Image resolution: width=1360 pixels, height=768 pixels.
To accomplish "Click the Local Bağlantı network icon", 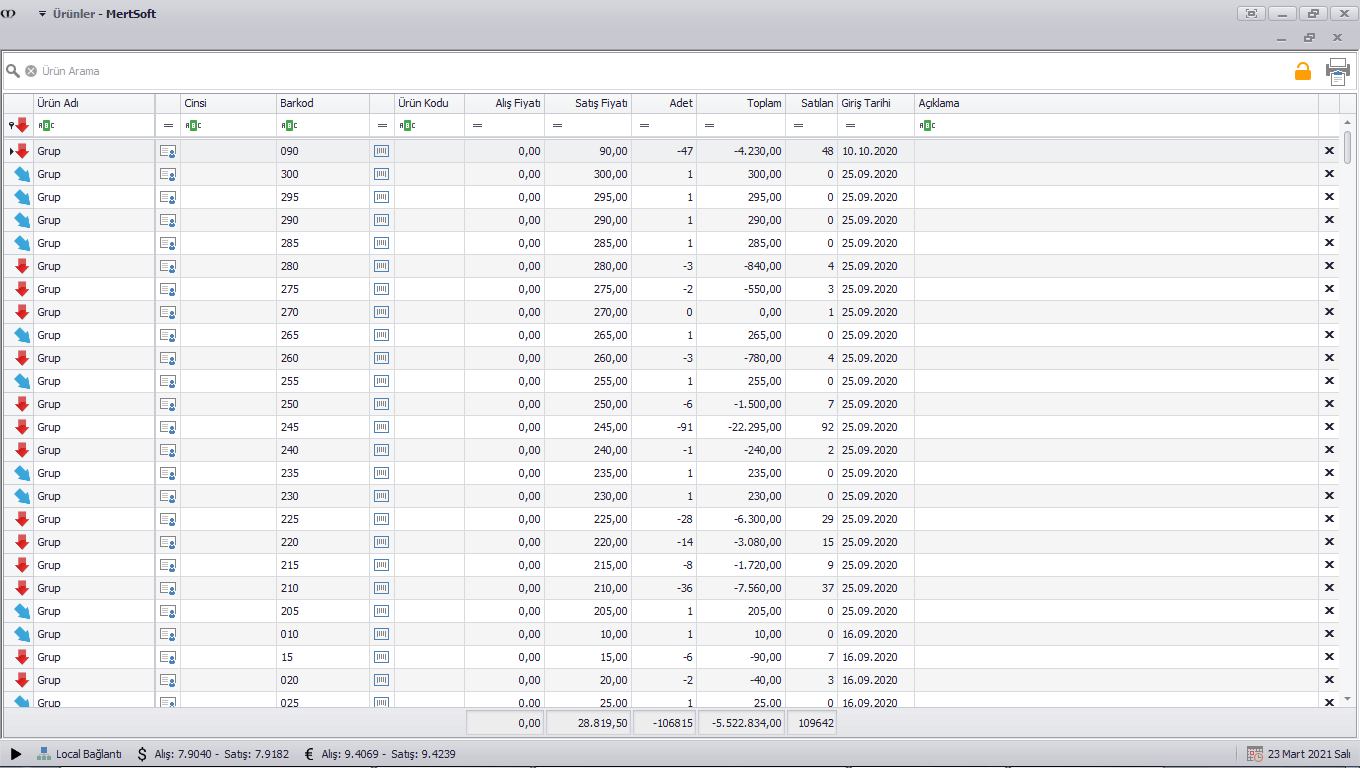I will click(44, 754).
